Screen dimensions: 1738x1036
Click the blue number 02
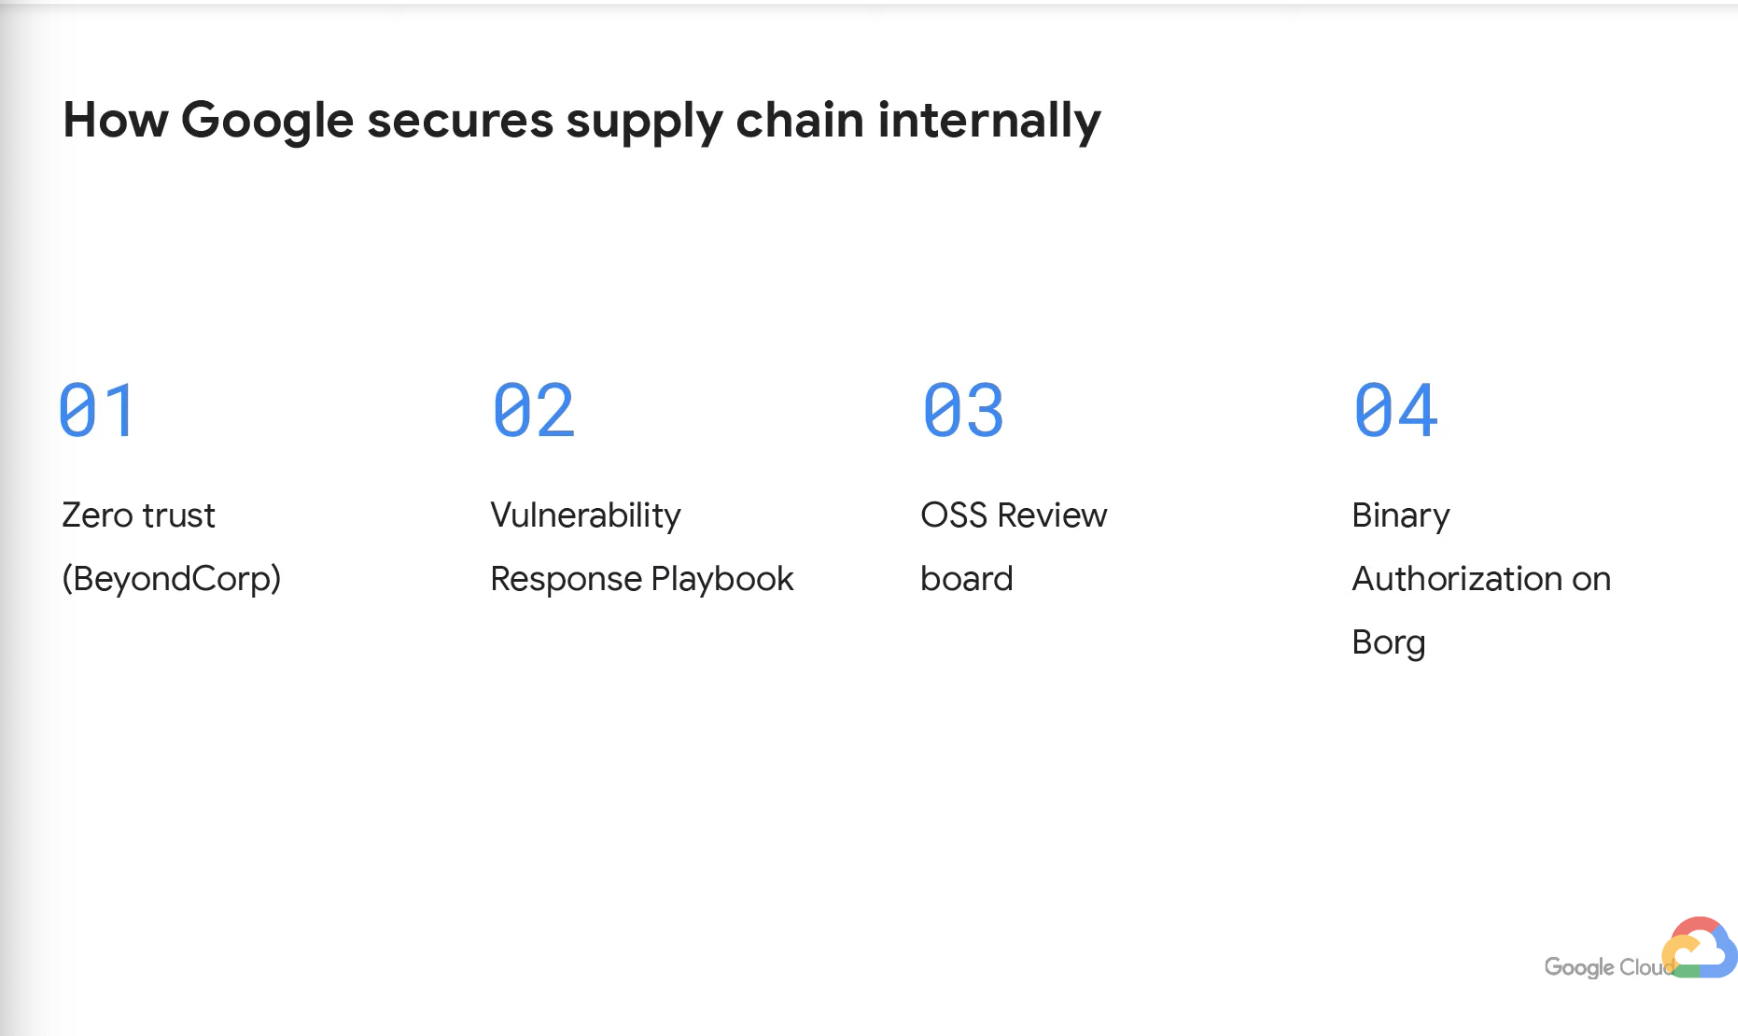coord(534,411)
